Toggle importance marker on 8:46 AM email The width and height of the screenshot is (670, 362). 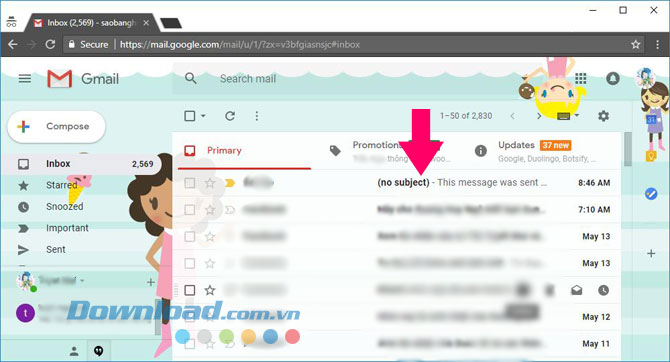click(230, 183)
